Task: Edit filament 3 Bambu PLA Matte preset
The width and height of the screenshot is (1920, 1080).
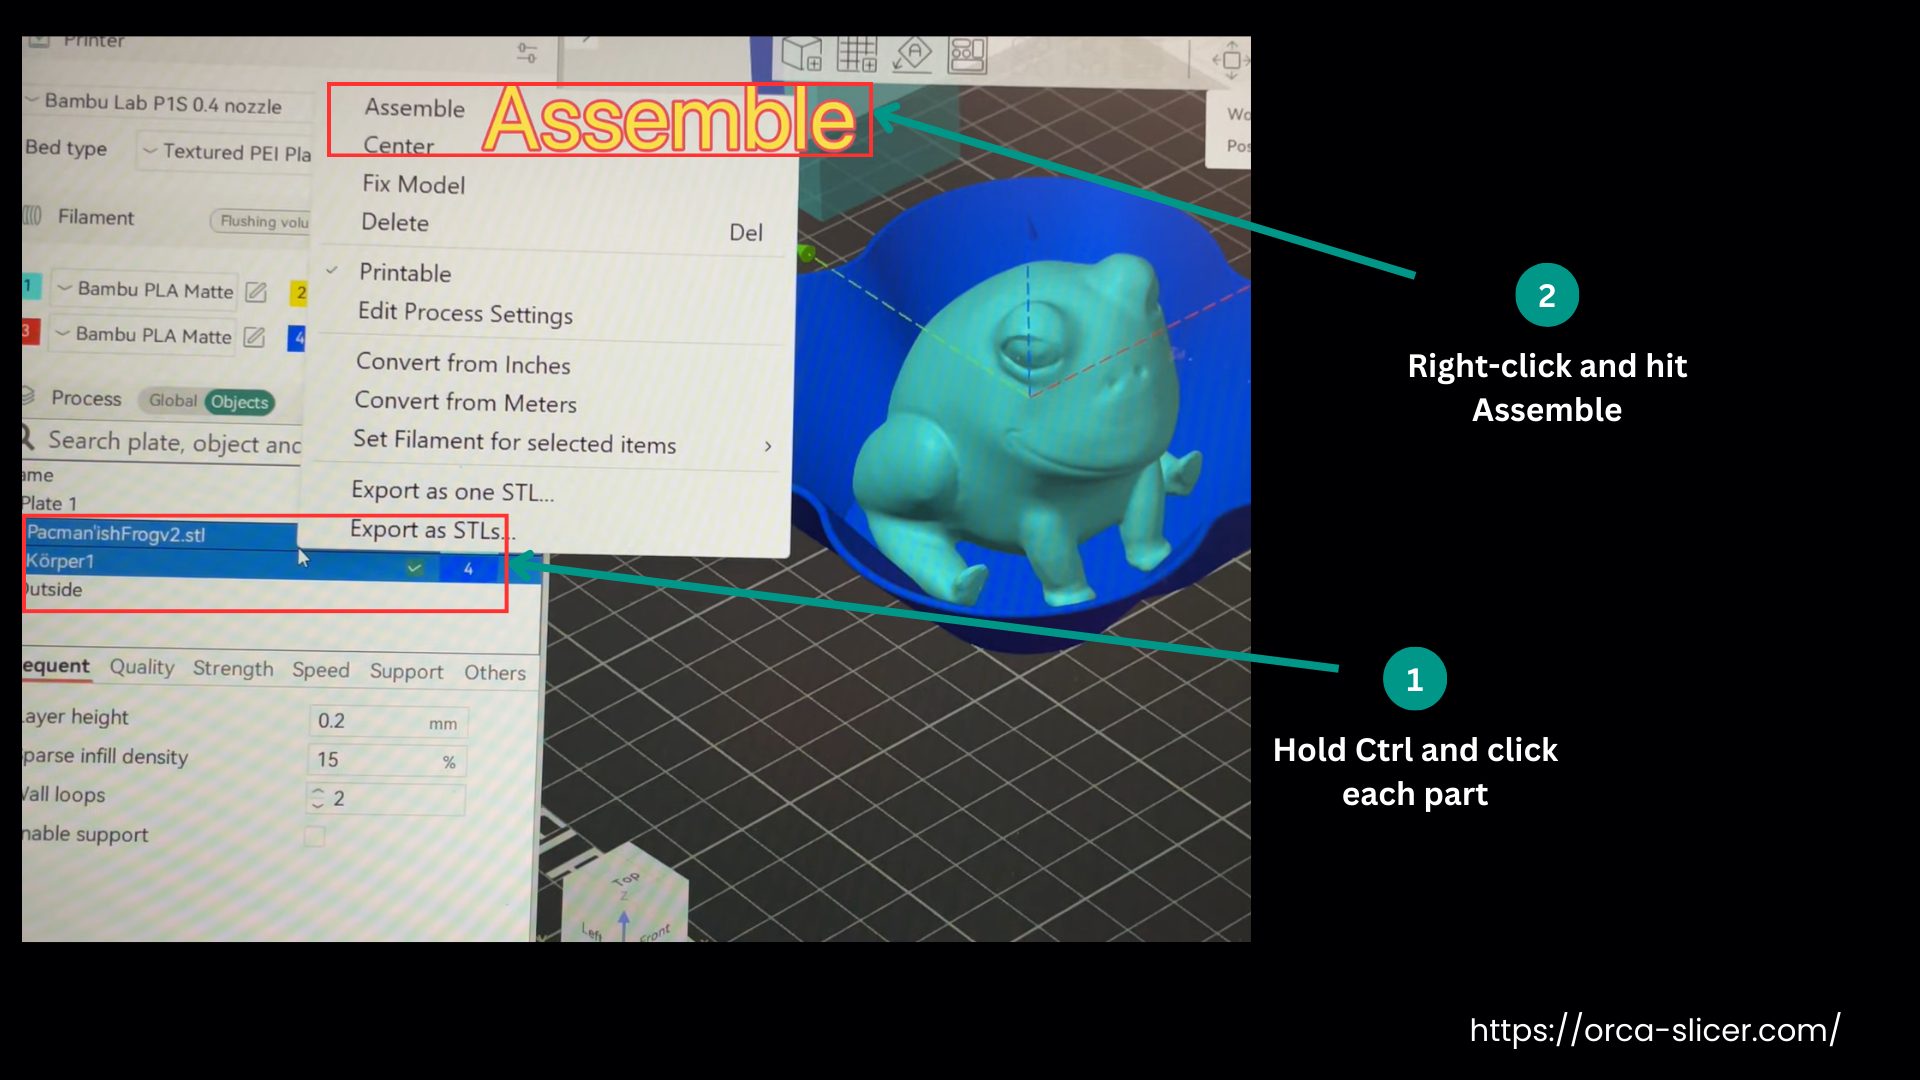Action: 255,337
